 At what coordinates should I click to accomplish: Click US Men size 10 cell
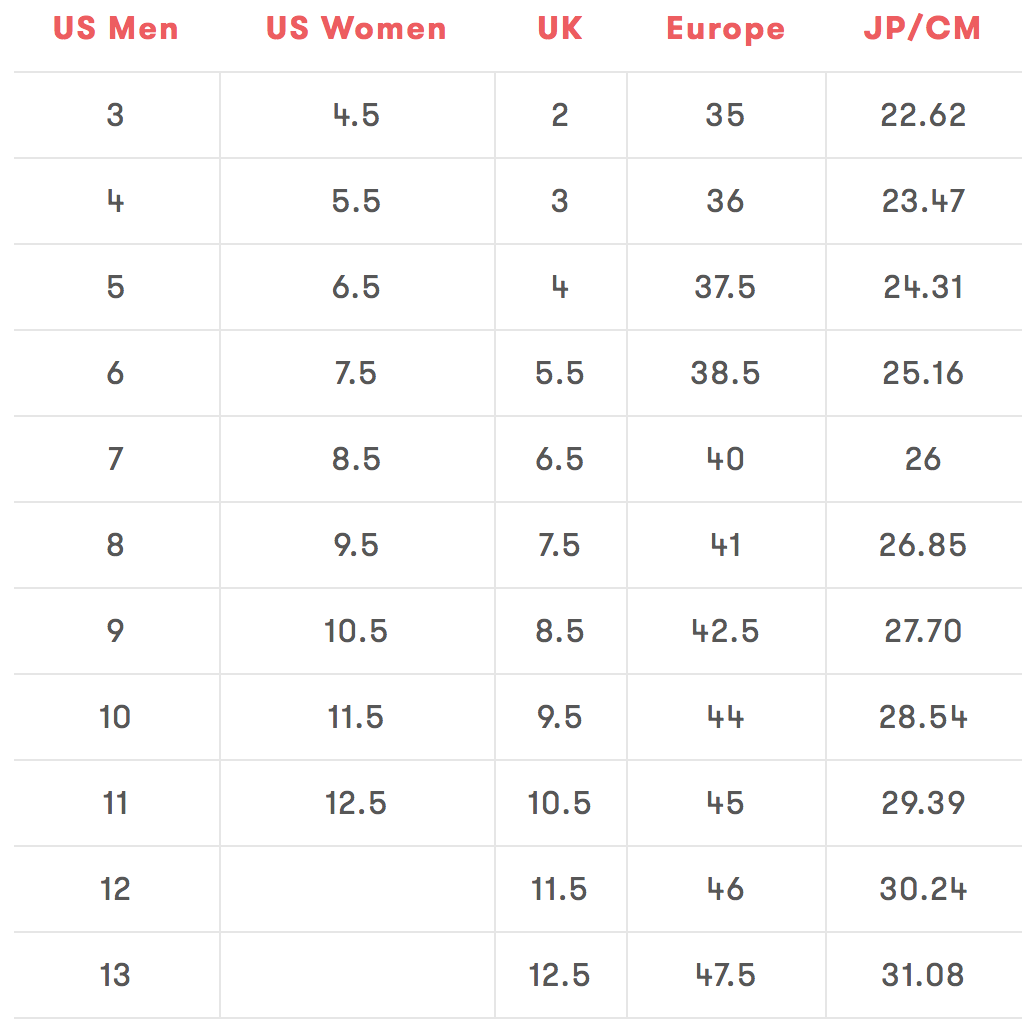[x=116, y=717]
